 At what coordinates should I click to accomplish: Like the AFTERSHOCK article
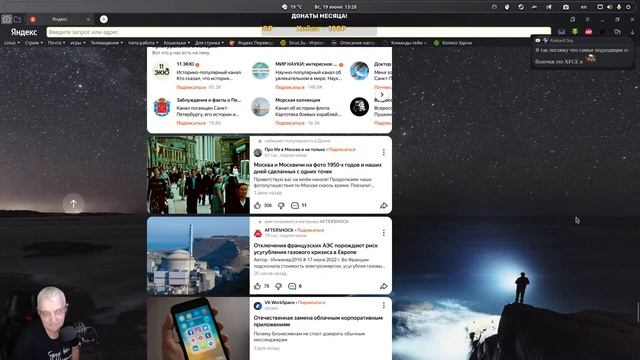[x=258, y=286]
